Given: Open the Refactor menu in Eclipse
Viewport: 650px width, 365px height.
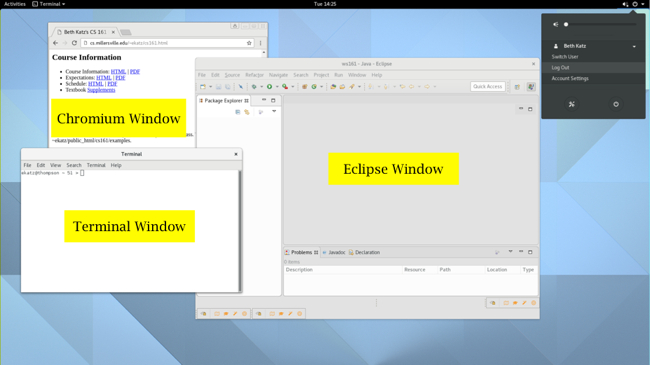Looking at the screenshot, I should click(254, 75).
